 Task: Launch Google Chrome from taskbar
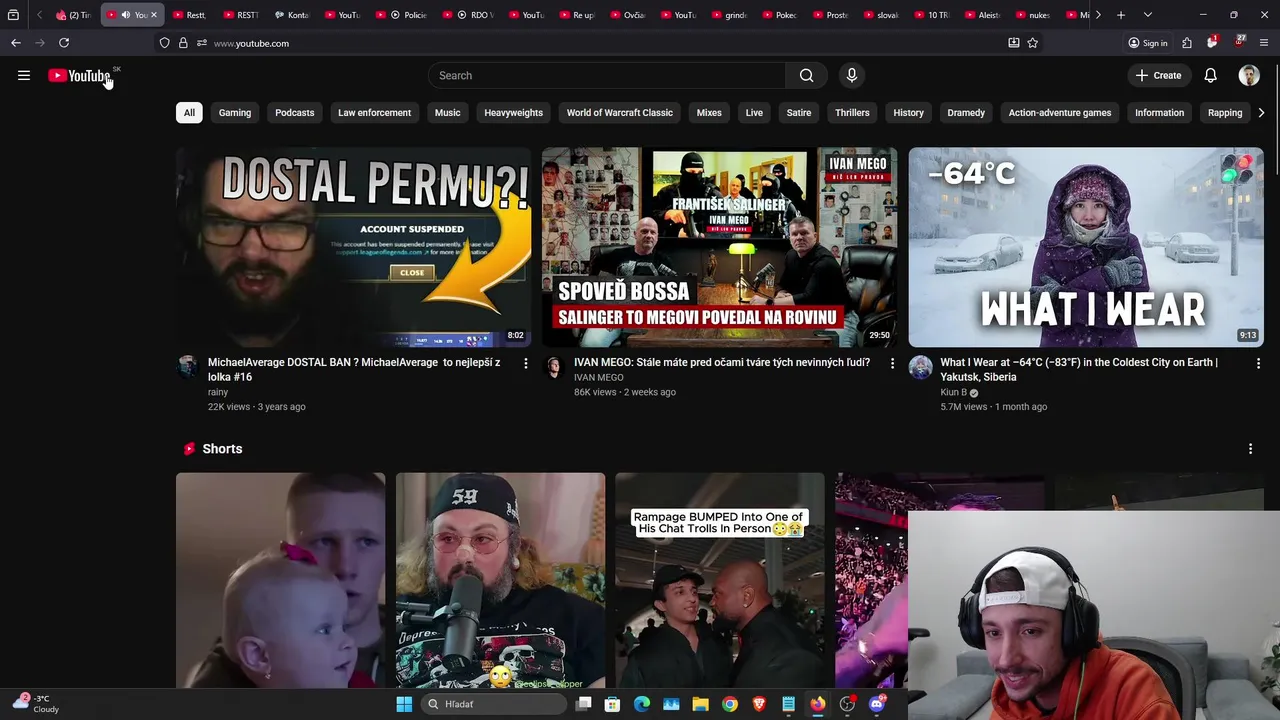pos(730,704)
